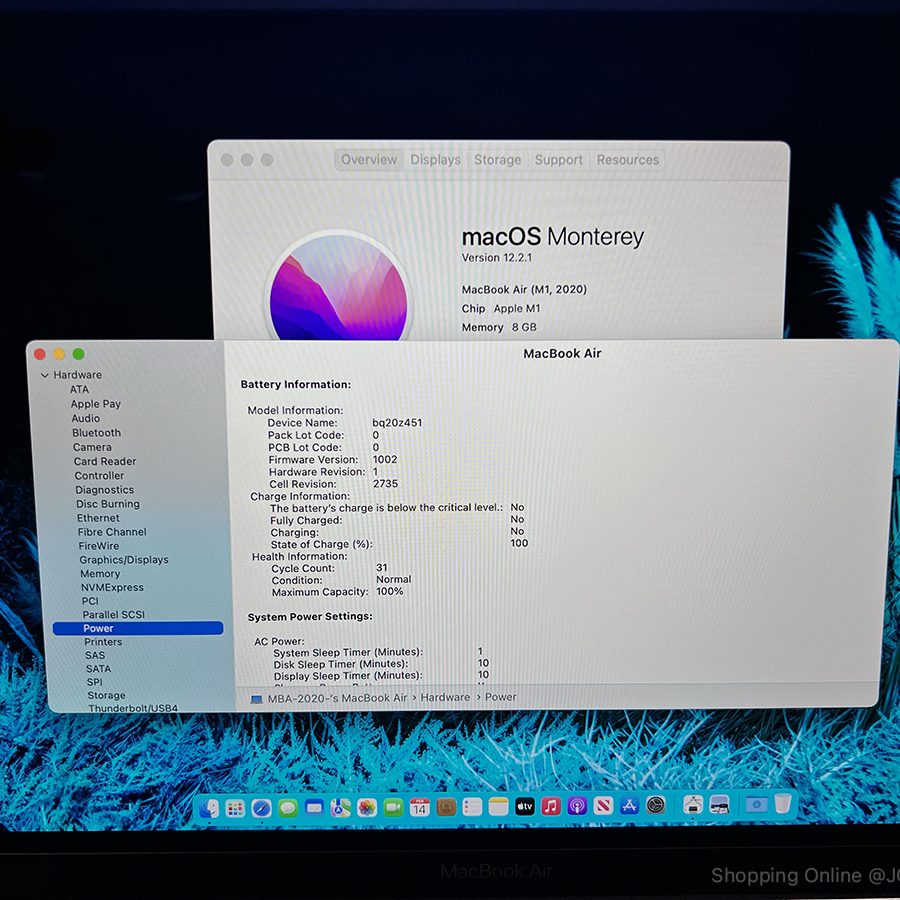Viewport: 900px width, 900px height.
Task: Open the News app in Dock
Action: [603, 806]
